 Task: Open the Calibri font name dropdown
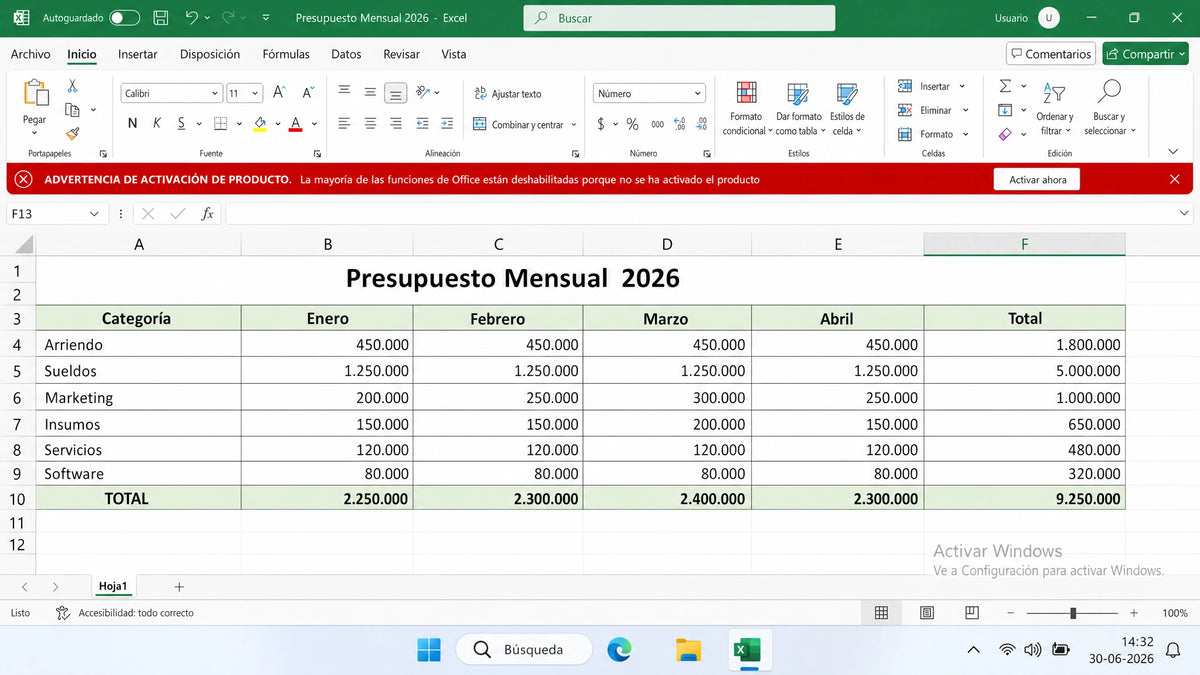[x=171, y=93]
